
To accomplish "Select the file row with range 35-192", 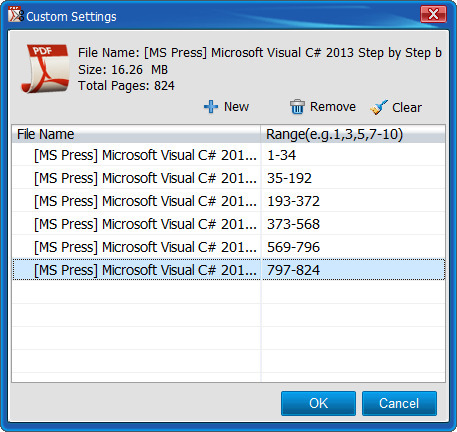I will pos(229,178).
